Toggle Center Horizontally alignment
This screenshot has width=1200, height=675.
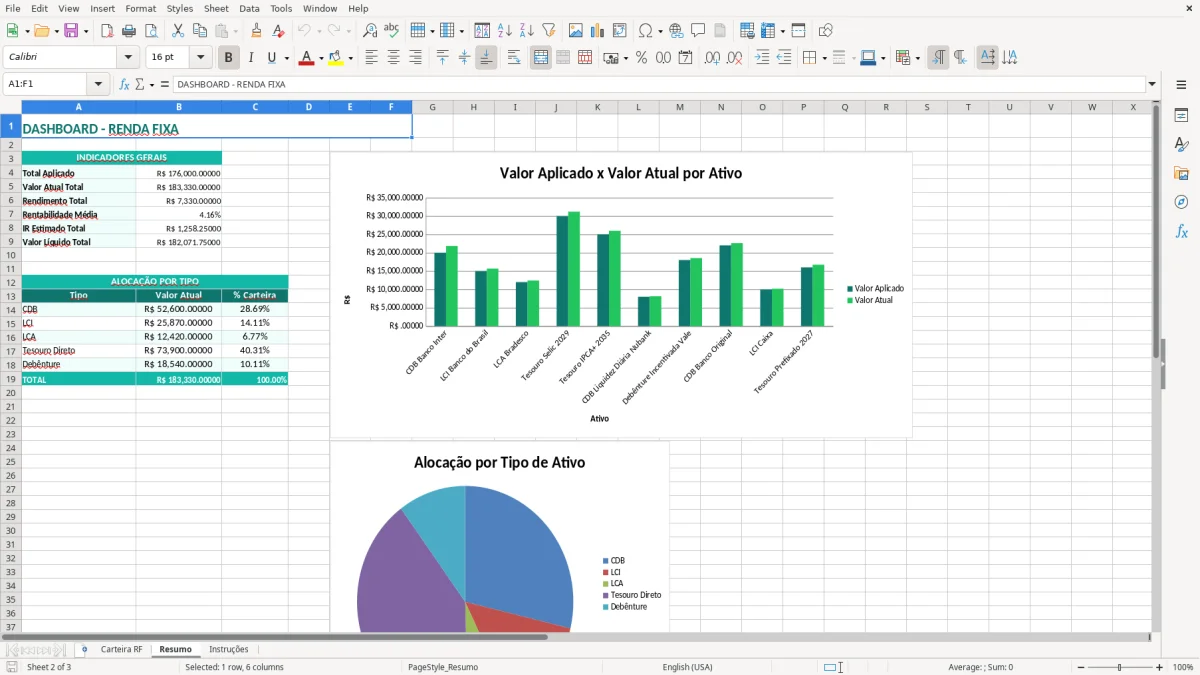point(393,58)
